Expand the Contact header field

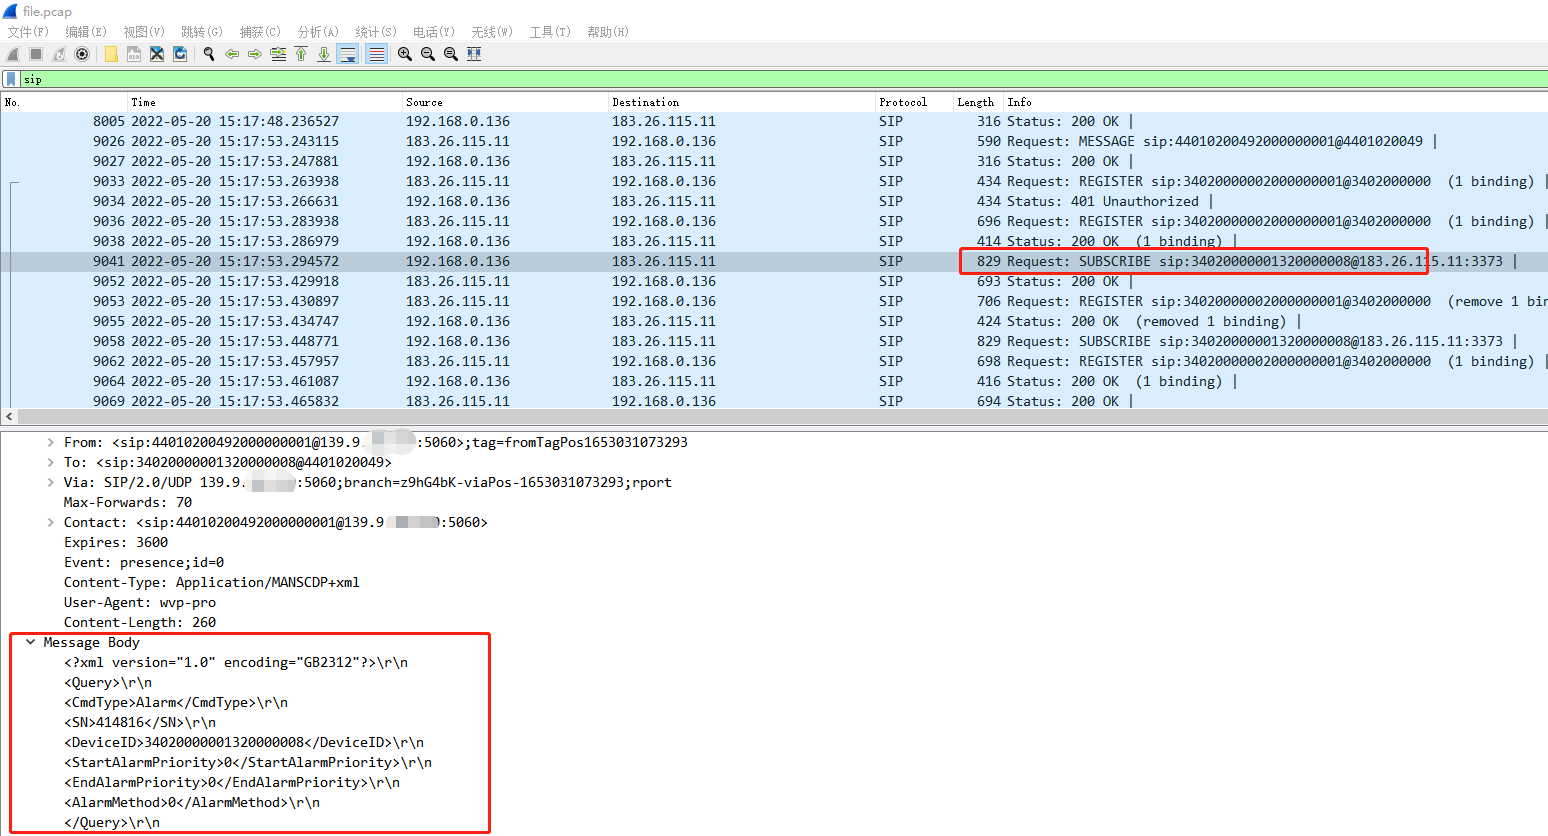point(49,521)
